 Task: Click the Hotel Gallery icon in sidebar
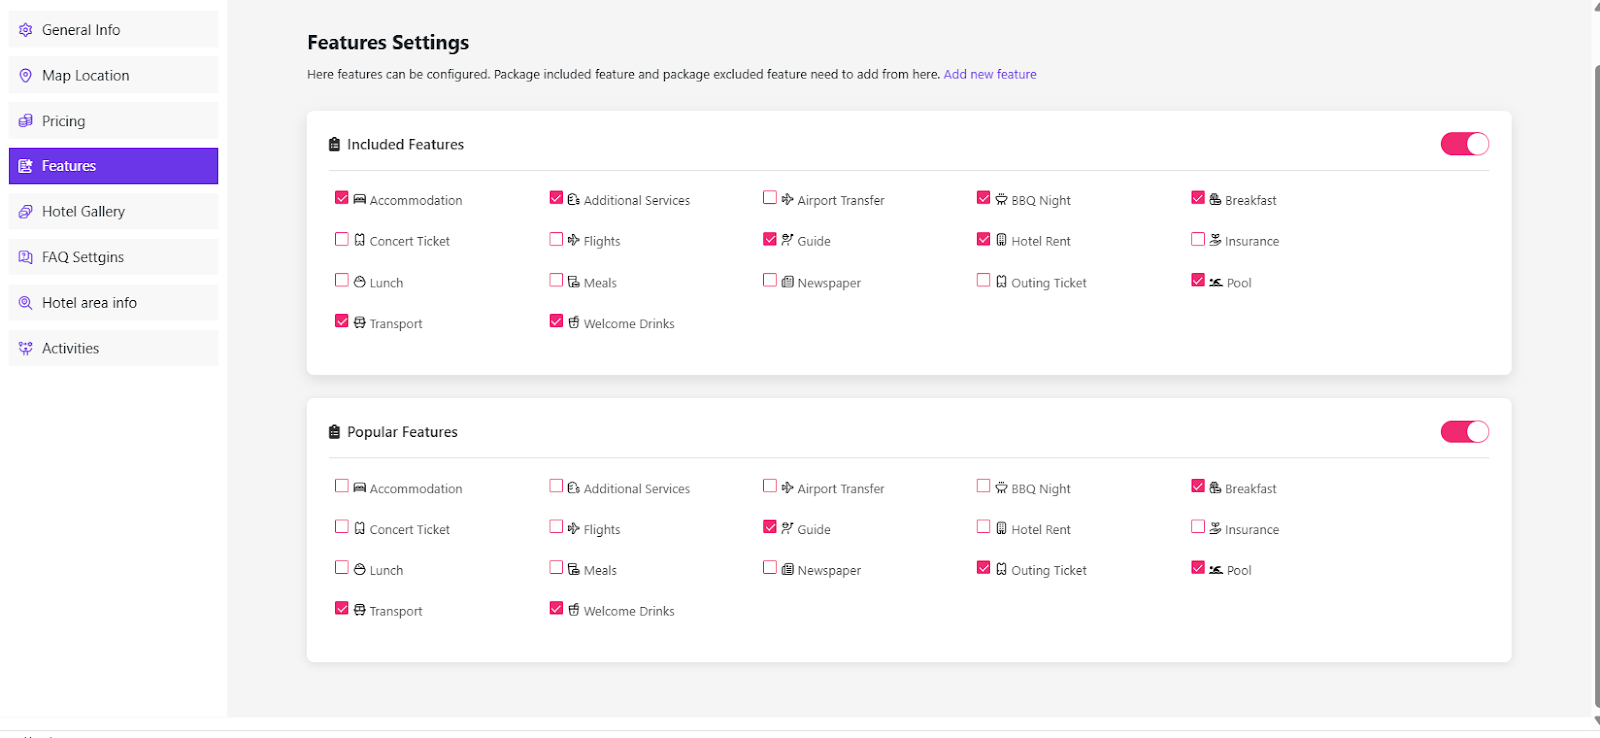tap(26, 212)
